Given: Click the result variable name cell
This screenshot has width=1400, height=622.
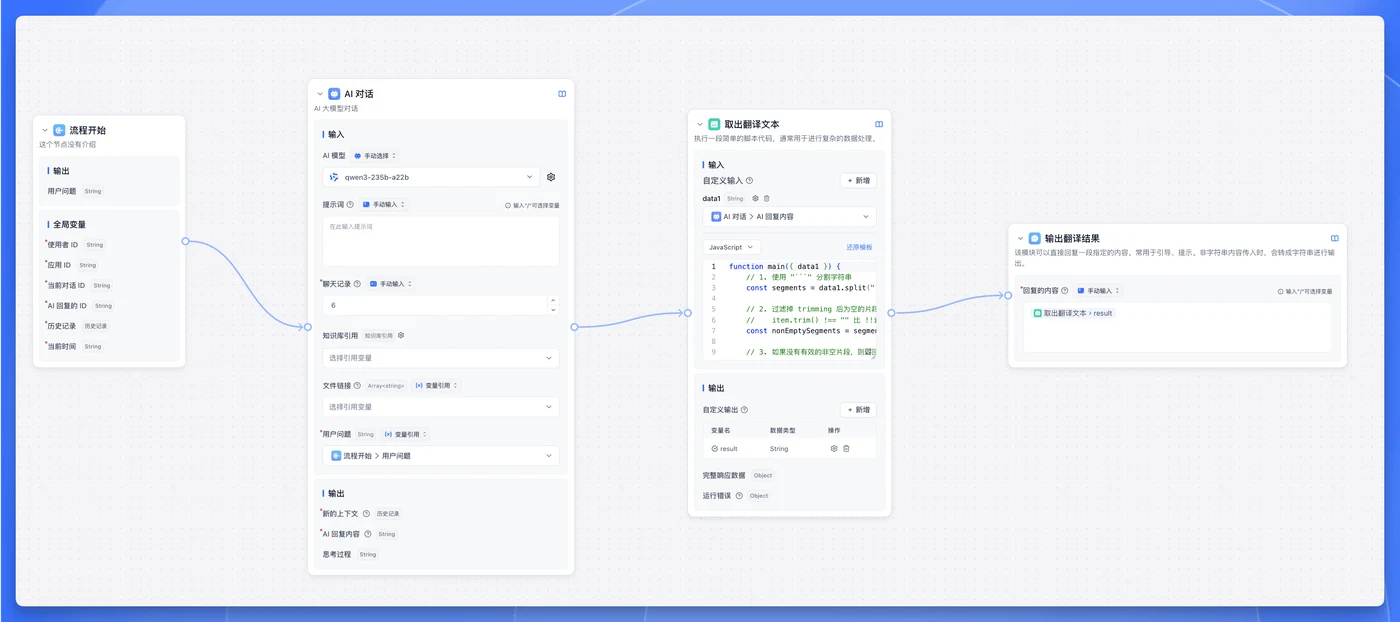Looking at the screenshot, I should 725,449.
